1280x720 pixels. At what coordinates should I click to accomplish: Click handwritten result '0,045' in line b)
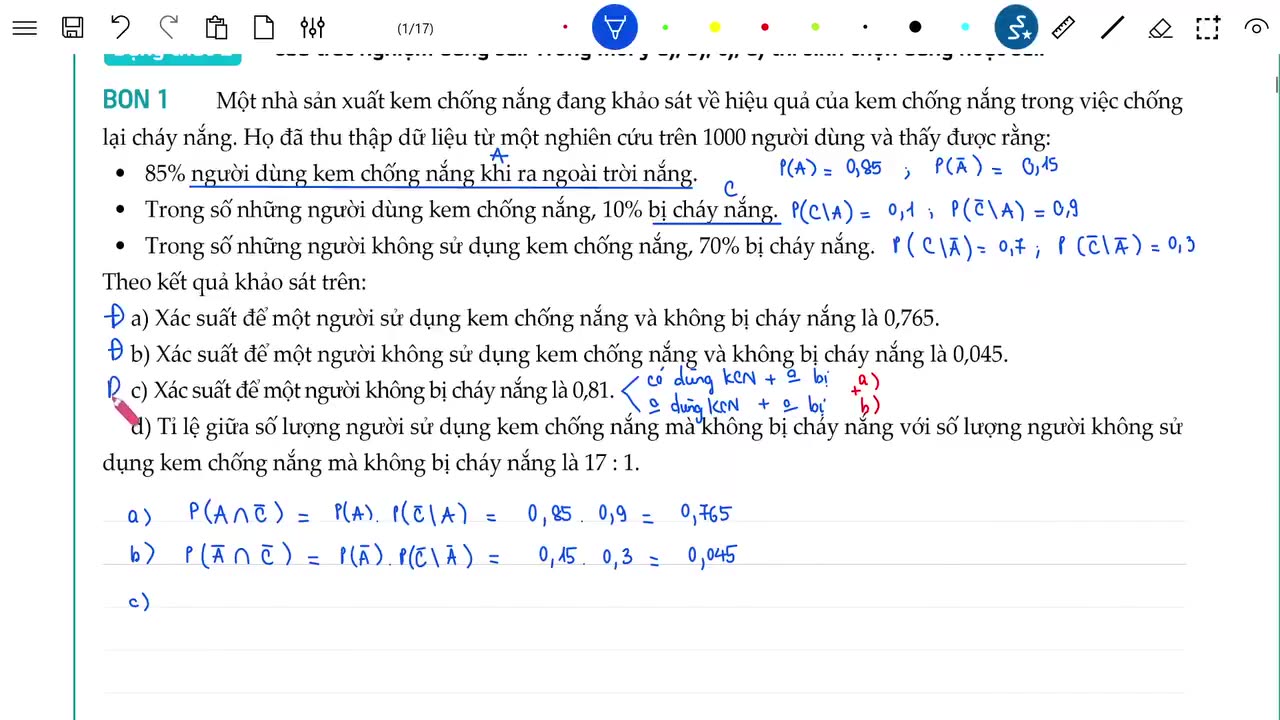pos(712,556)
